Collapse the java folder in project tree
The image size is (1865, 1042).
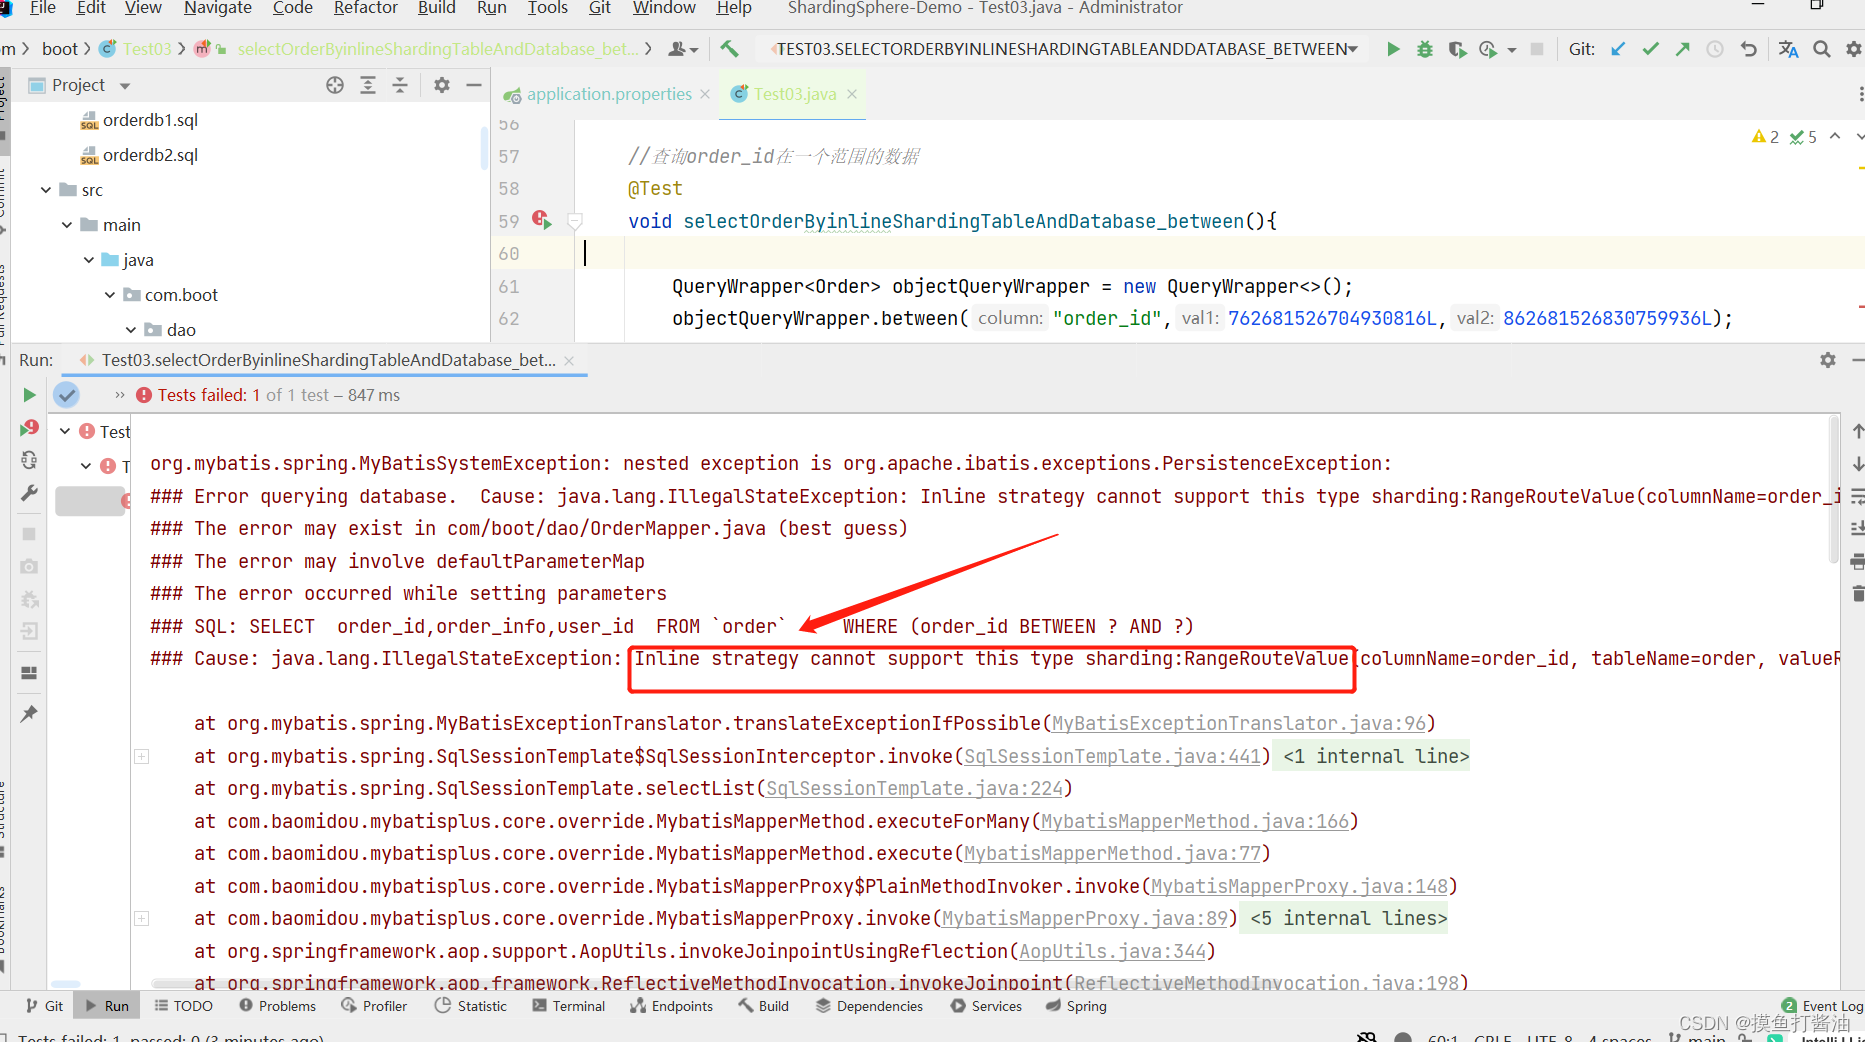pyautogui.click(x=88, y=259)
